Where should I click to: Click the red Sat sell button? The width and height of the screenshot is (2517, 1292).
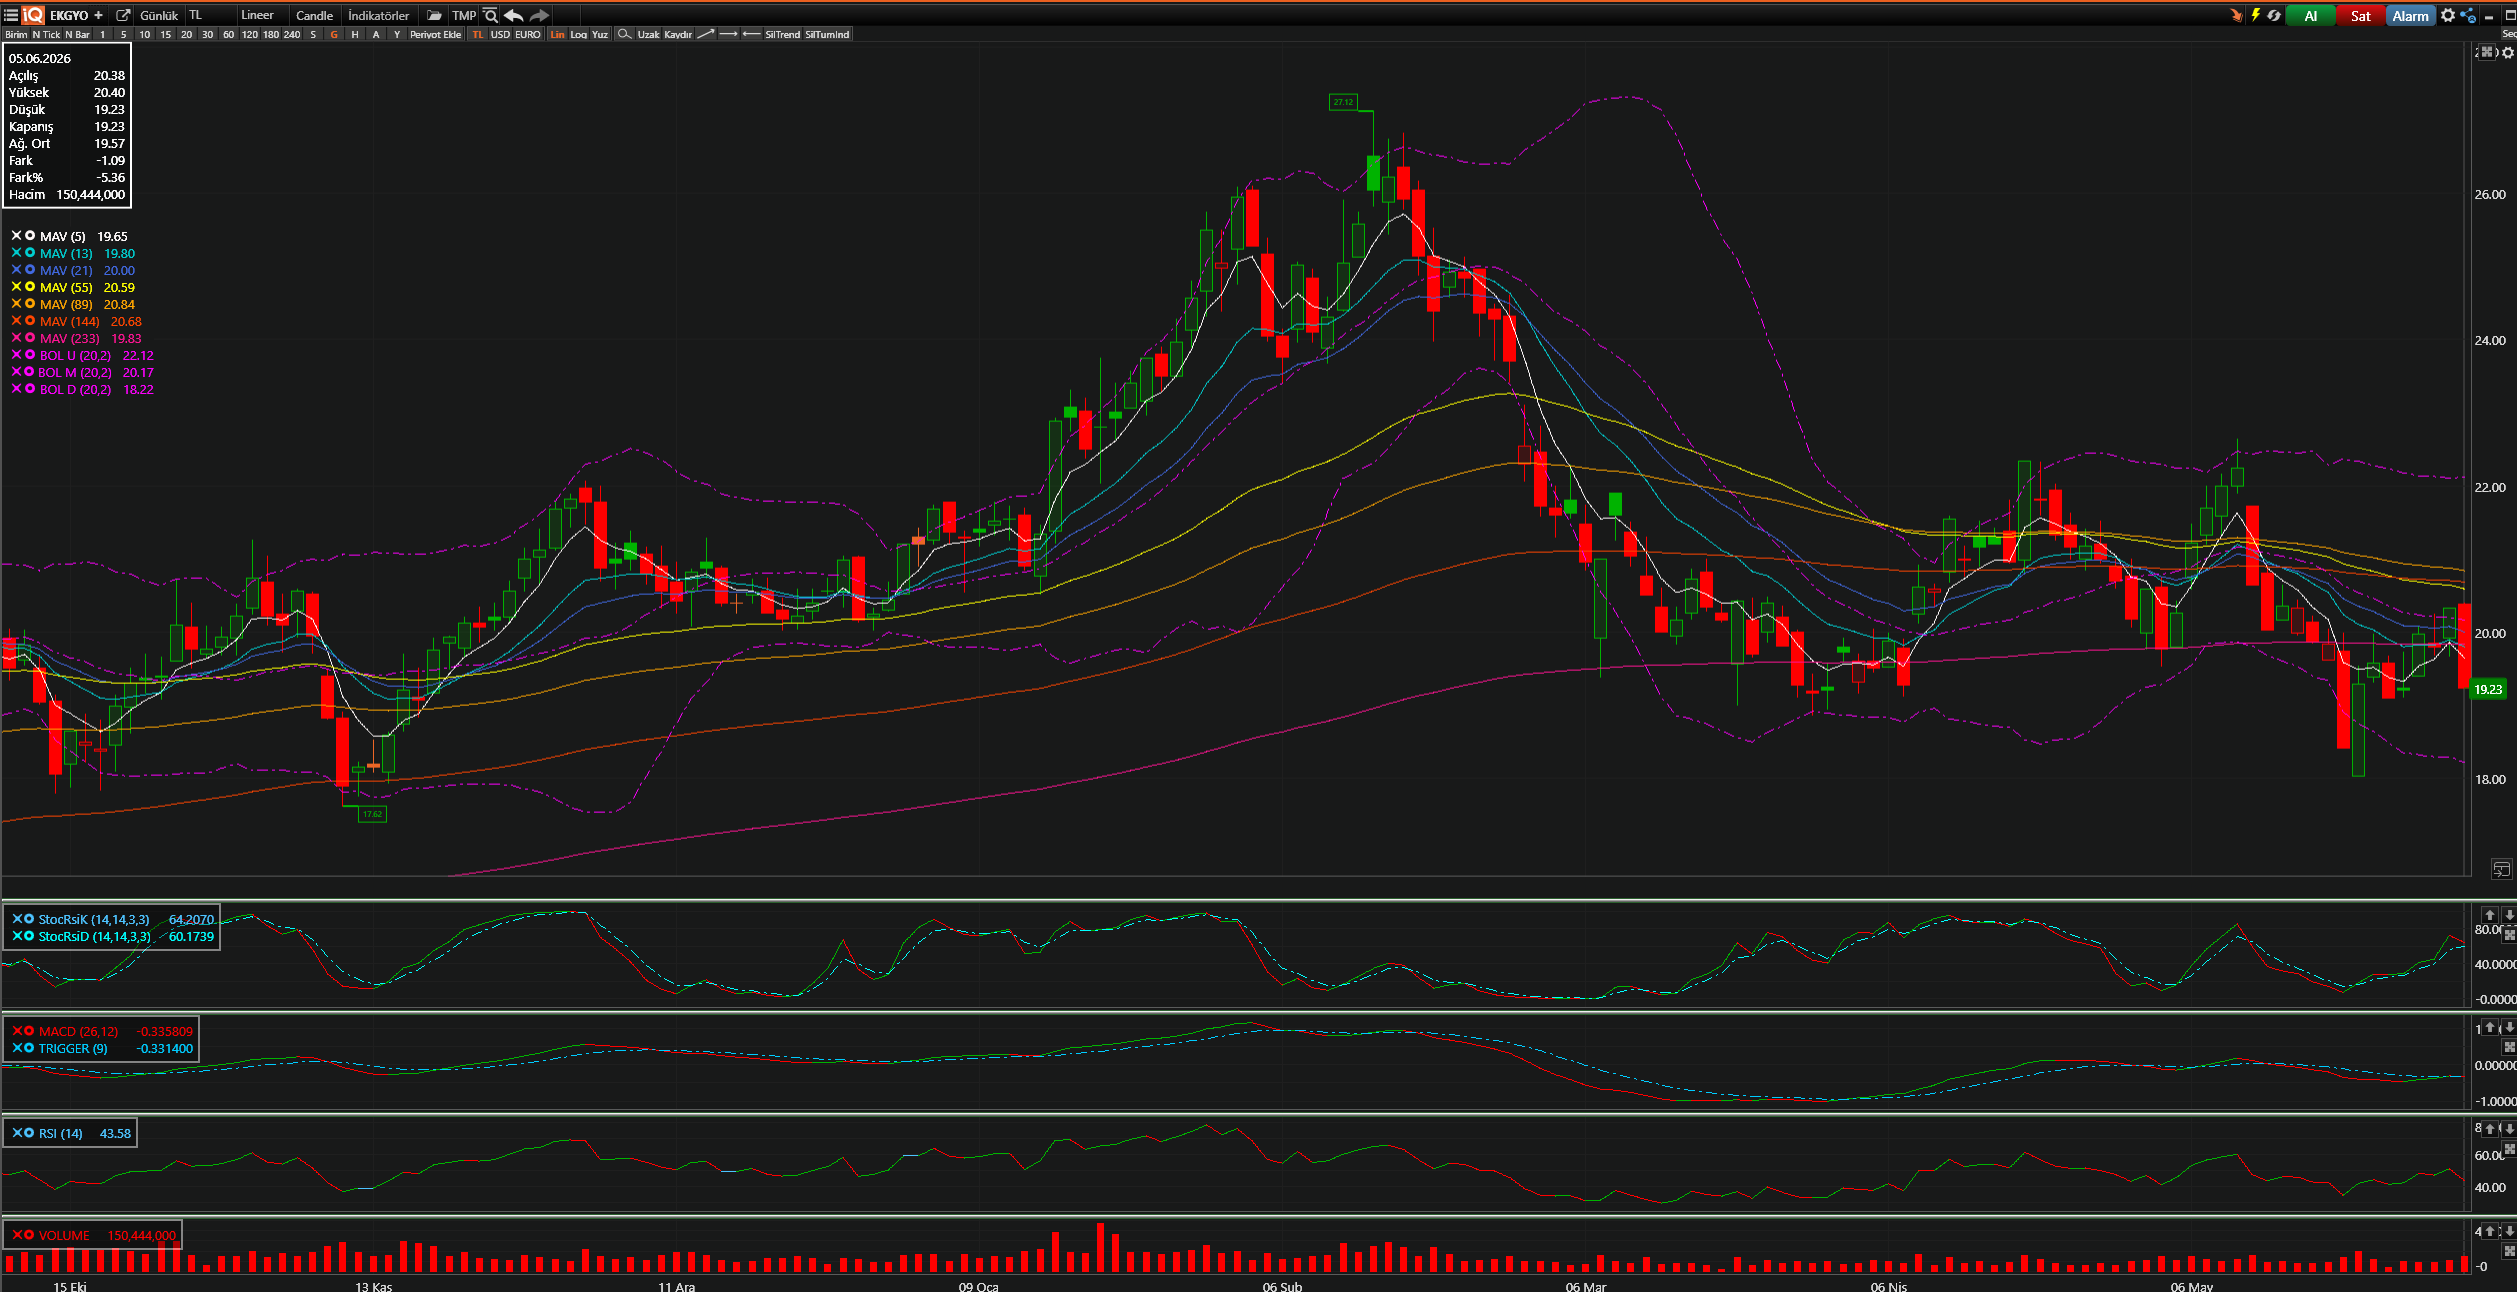(2360, 15)
